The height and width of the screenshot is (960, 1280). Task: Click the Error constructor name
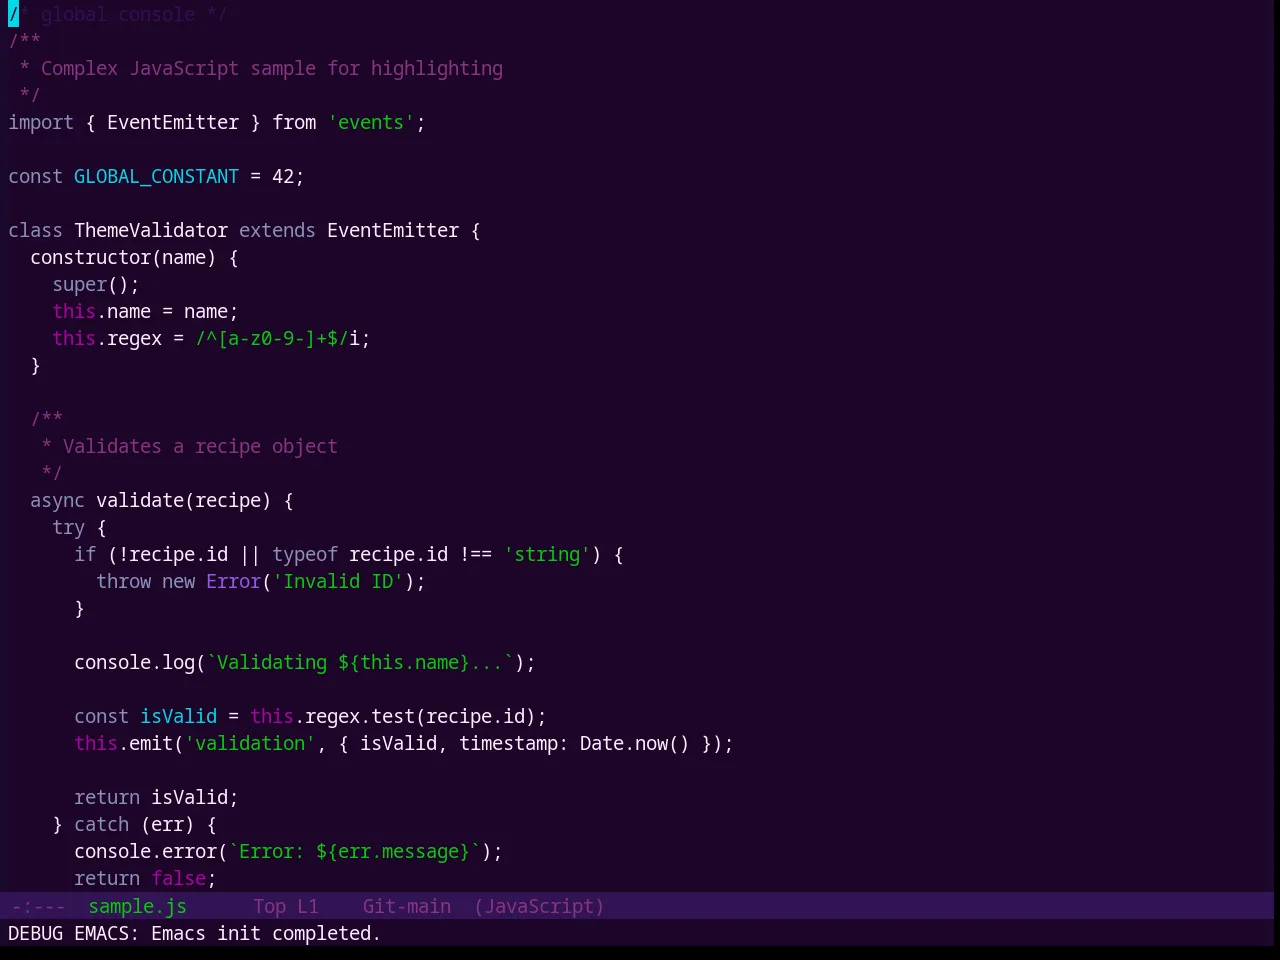click(233, 581)
